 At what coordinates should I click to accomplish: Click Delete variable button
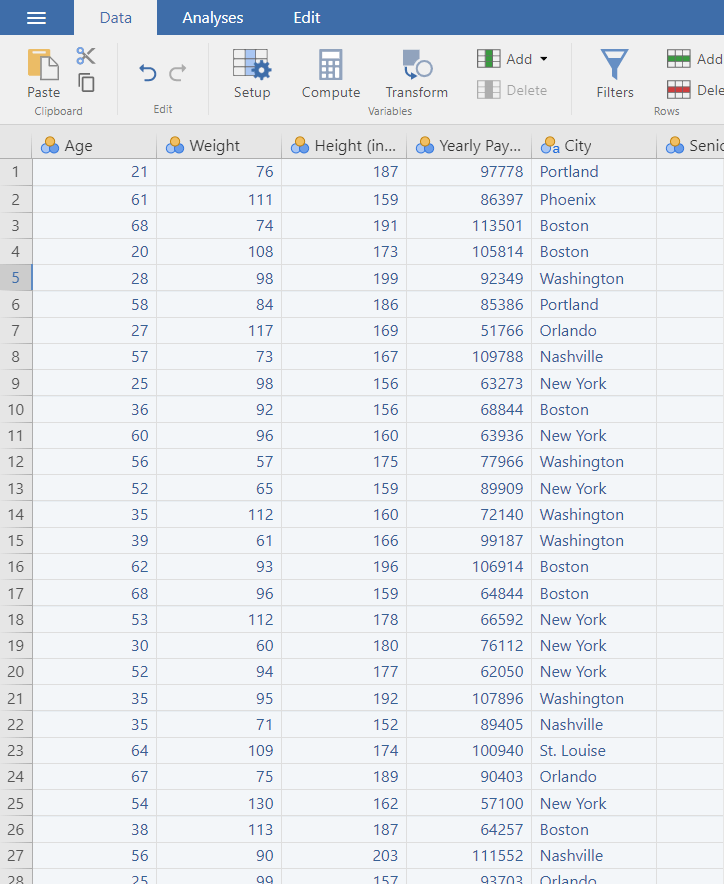(512, 90)
